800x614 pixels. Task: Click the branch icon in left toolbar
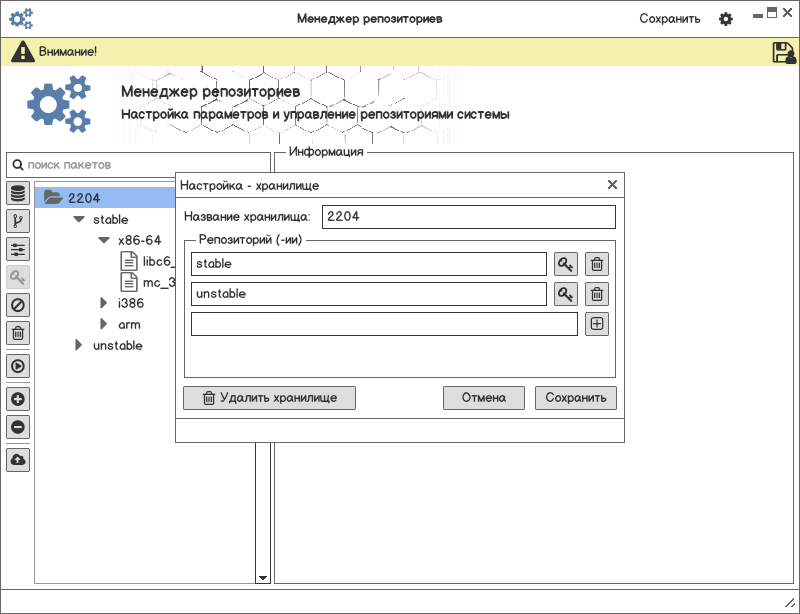18,221
